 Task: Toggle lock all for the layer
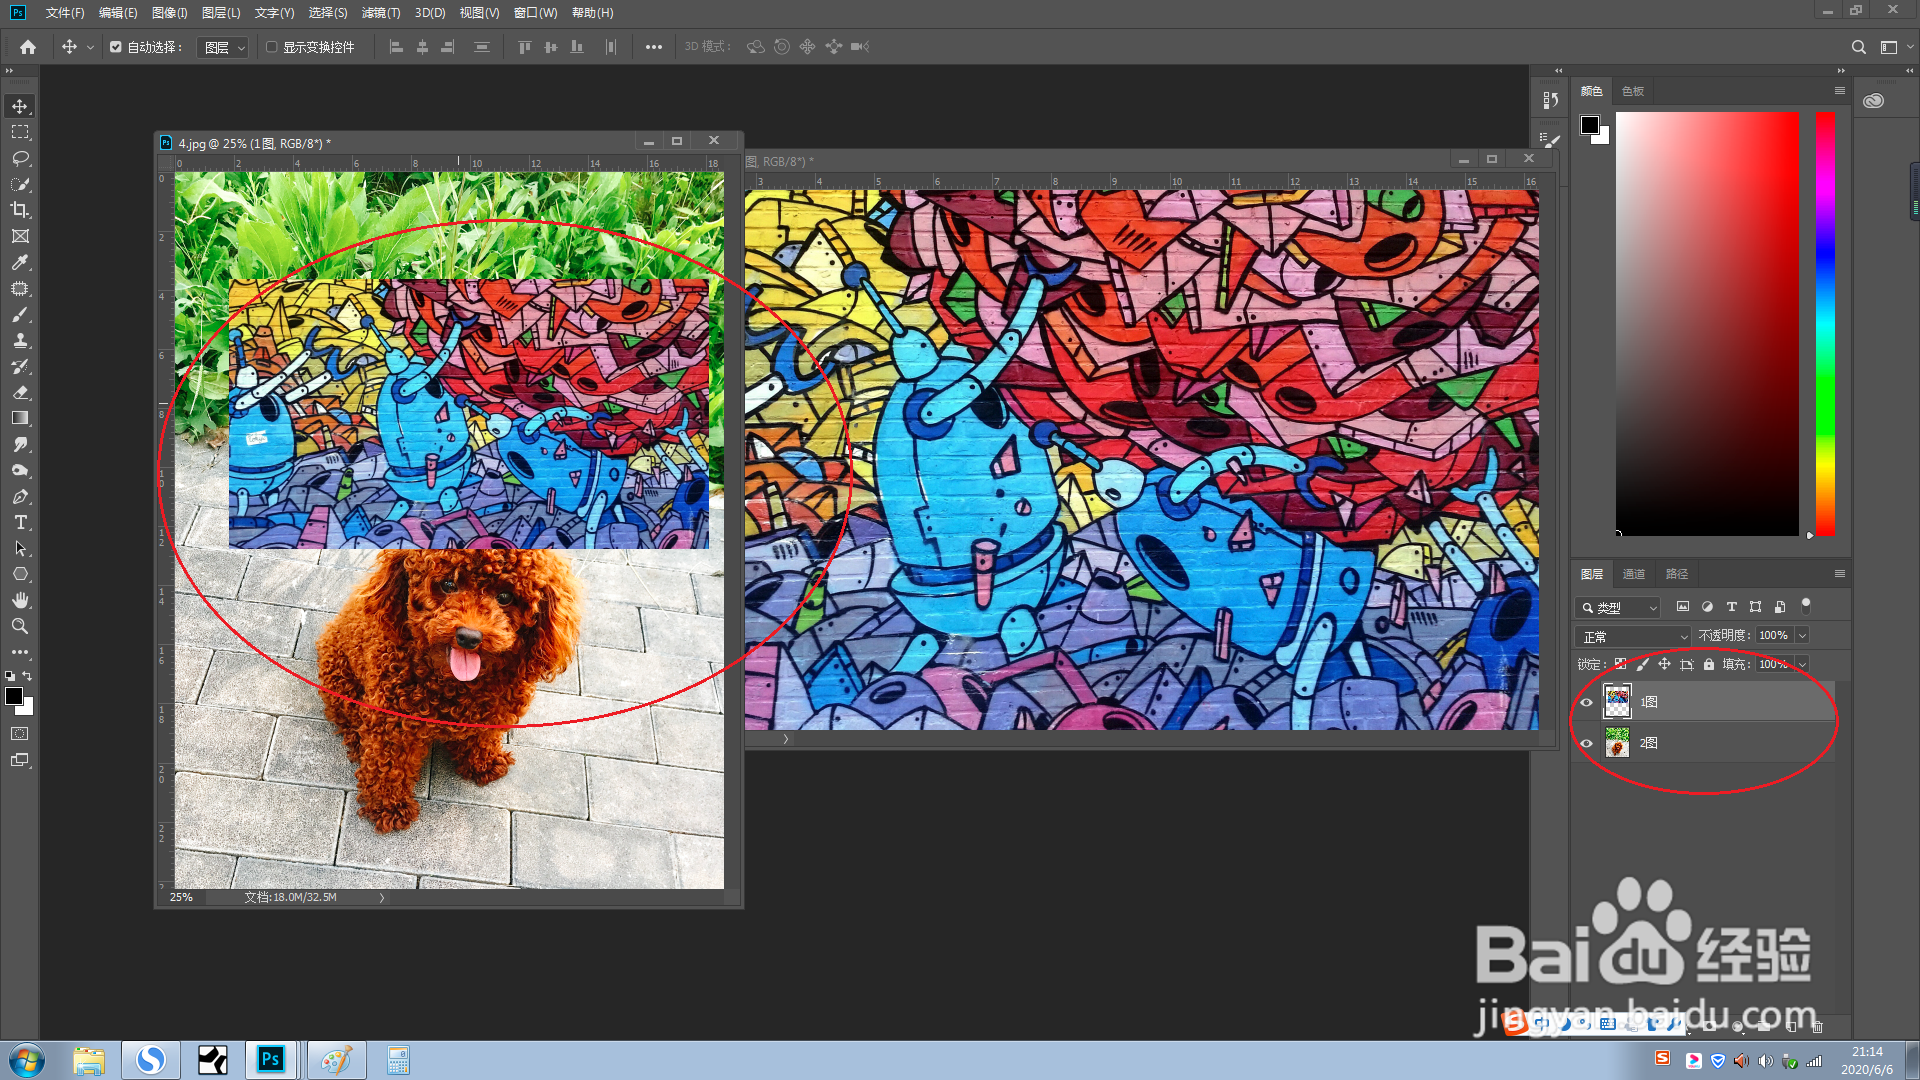(x=1709, y=664)
